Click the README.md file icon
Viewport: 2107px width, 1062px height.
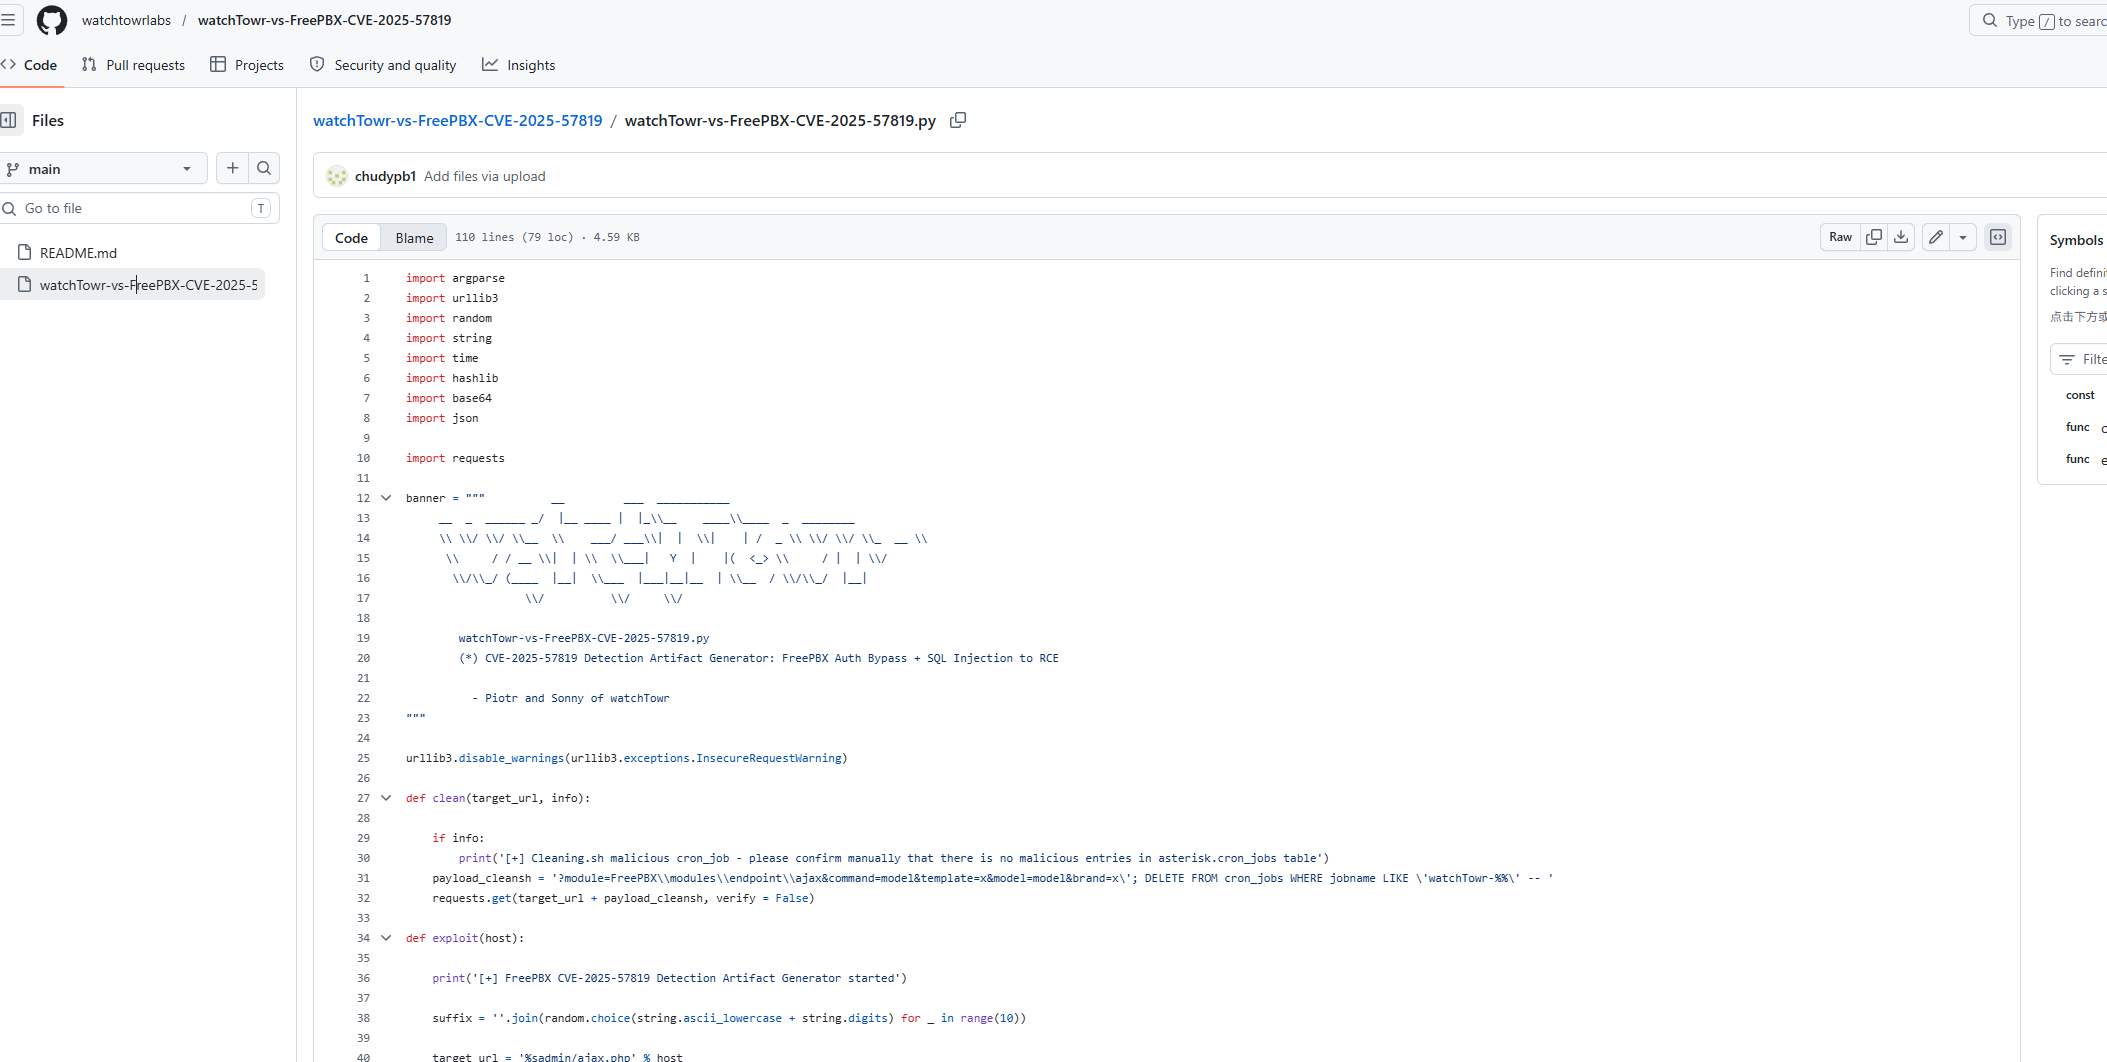coord(25,252)
